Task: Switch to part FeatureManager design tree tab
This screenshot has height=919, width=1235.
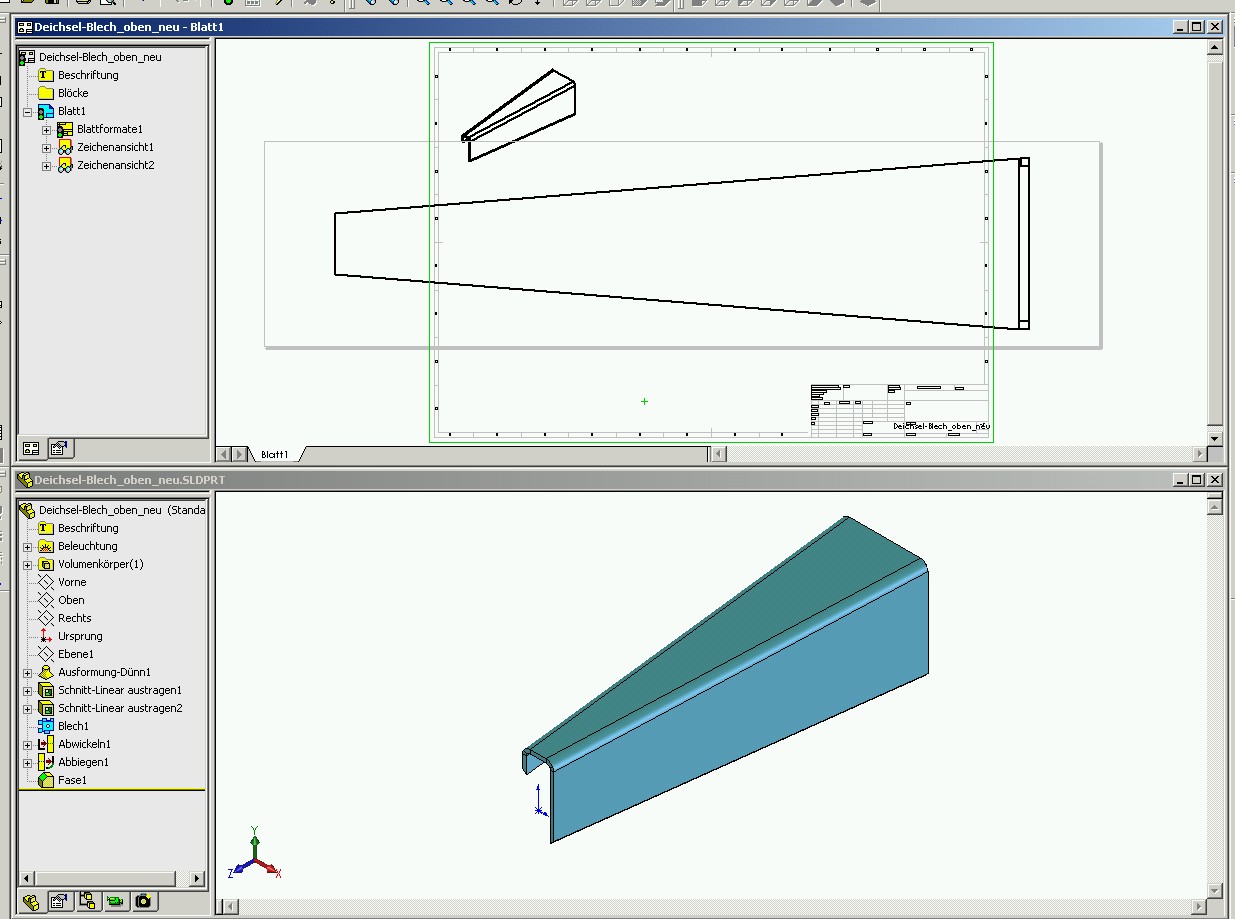Action: coord(31,901)
